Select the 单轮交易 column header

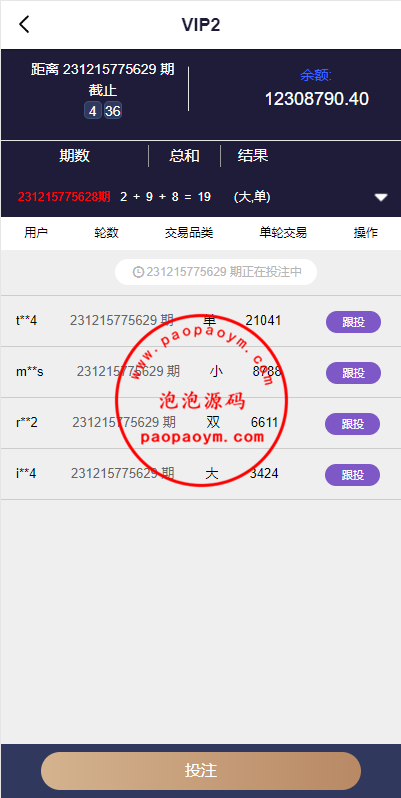coord(283,233)
